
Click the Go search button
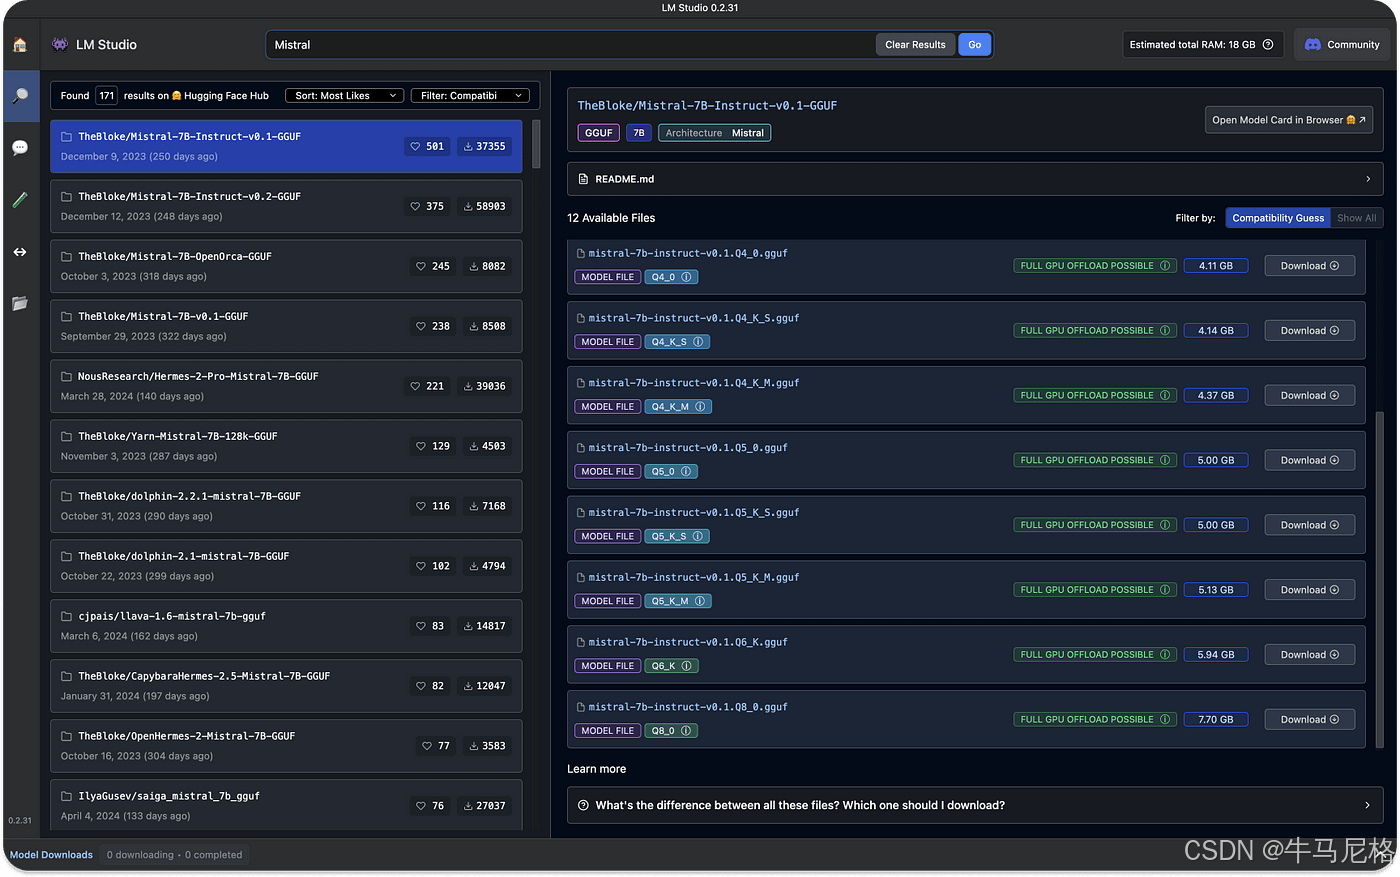[974, 44]
